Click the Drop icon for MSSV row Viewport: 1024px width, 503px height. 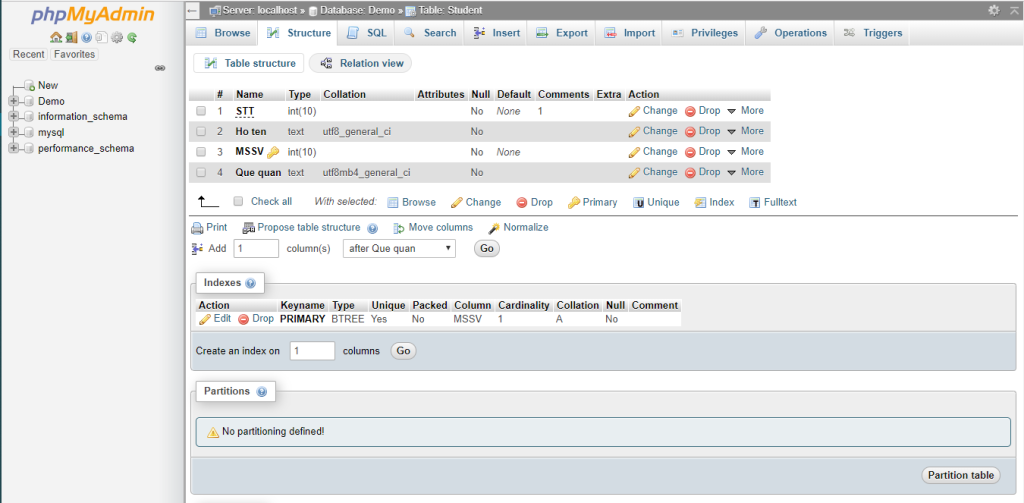click(x=690, y=152)
